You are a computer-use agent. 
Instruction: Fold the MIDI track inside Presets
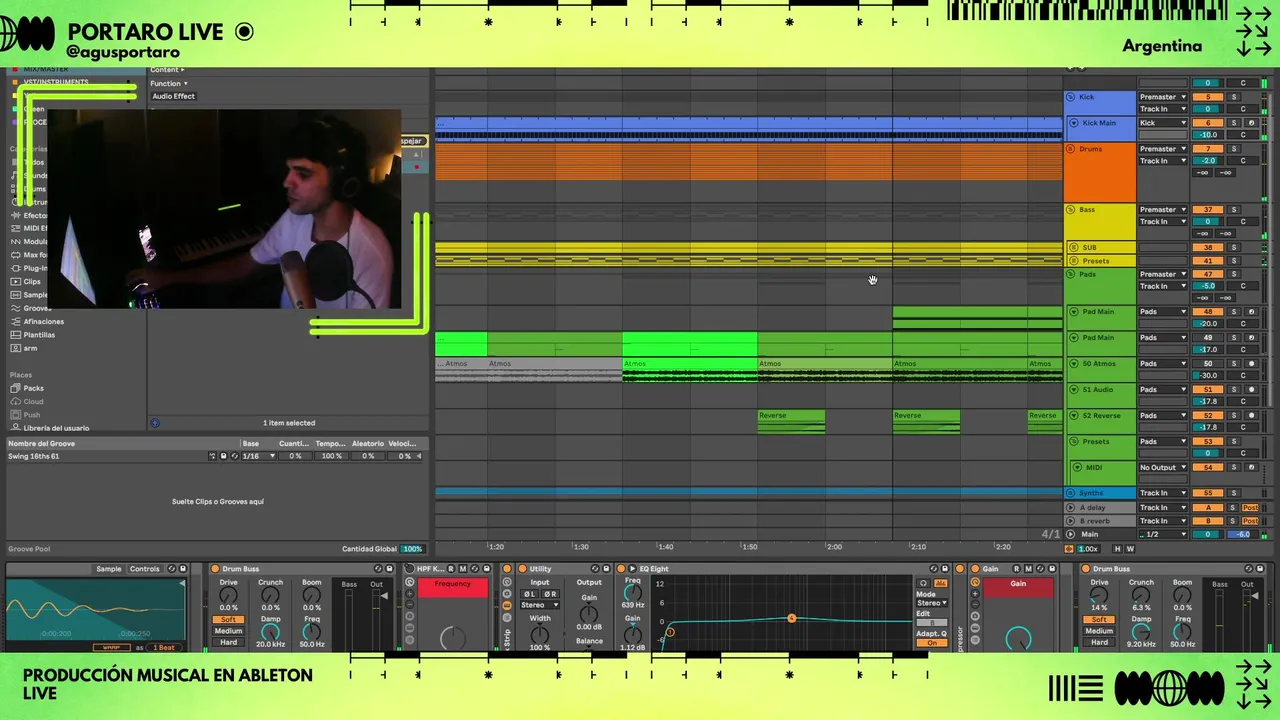point(1077,467)
